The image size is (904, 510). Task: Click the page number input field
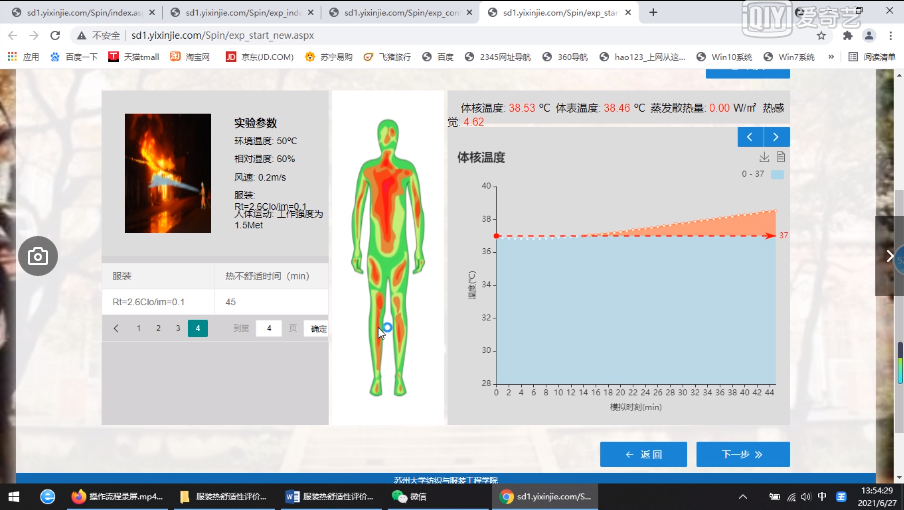268,328
